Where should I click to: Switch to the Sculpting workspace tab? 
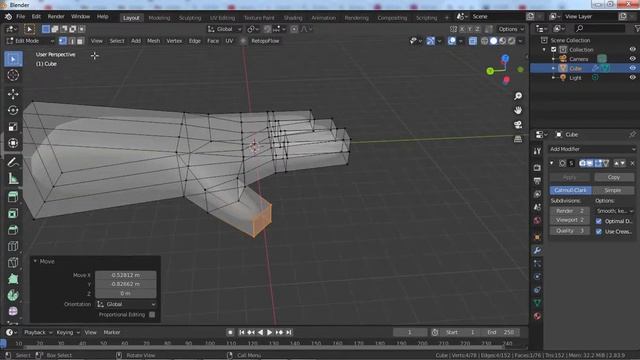tap(190, 18)
